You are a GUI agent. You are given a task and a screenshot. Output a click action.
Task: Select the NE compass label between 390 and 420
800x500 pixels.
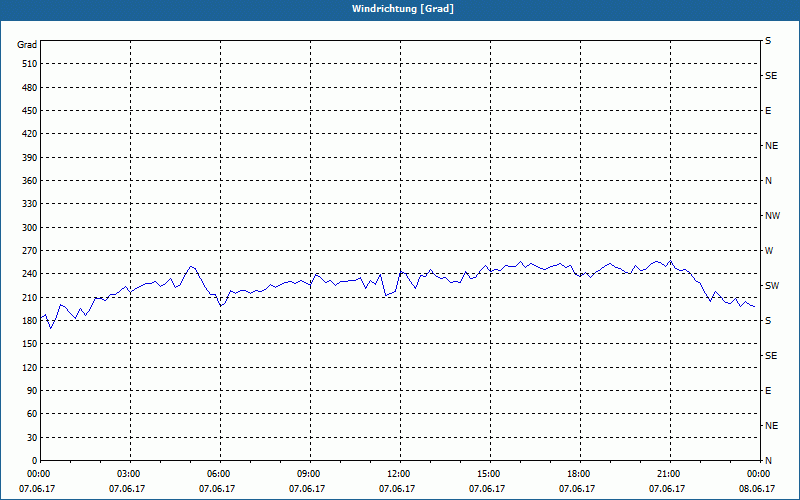[771, 146]
